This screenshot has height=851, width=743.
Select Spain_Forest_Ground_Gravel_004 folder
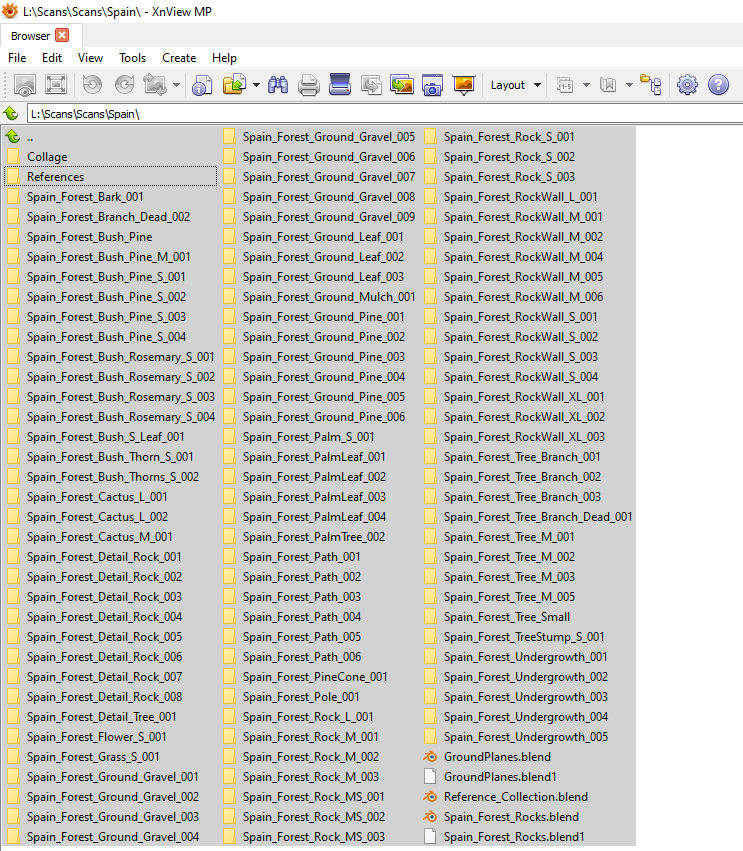111,836
